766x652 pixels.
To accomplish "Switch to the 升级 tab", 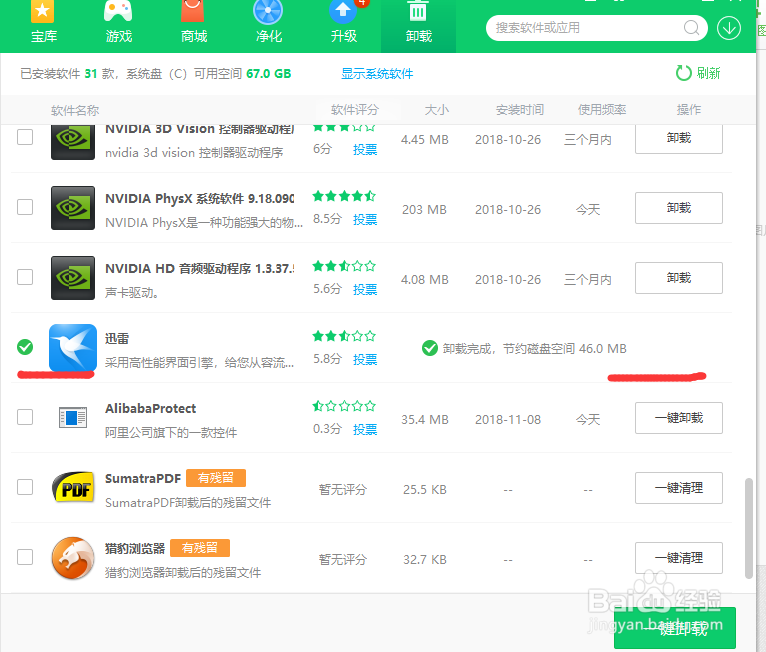I will pos(343,23).
